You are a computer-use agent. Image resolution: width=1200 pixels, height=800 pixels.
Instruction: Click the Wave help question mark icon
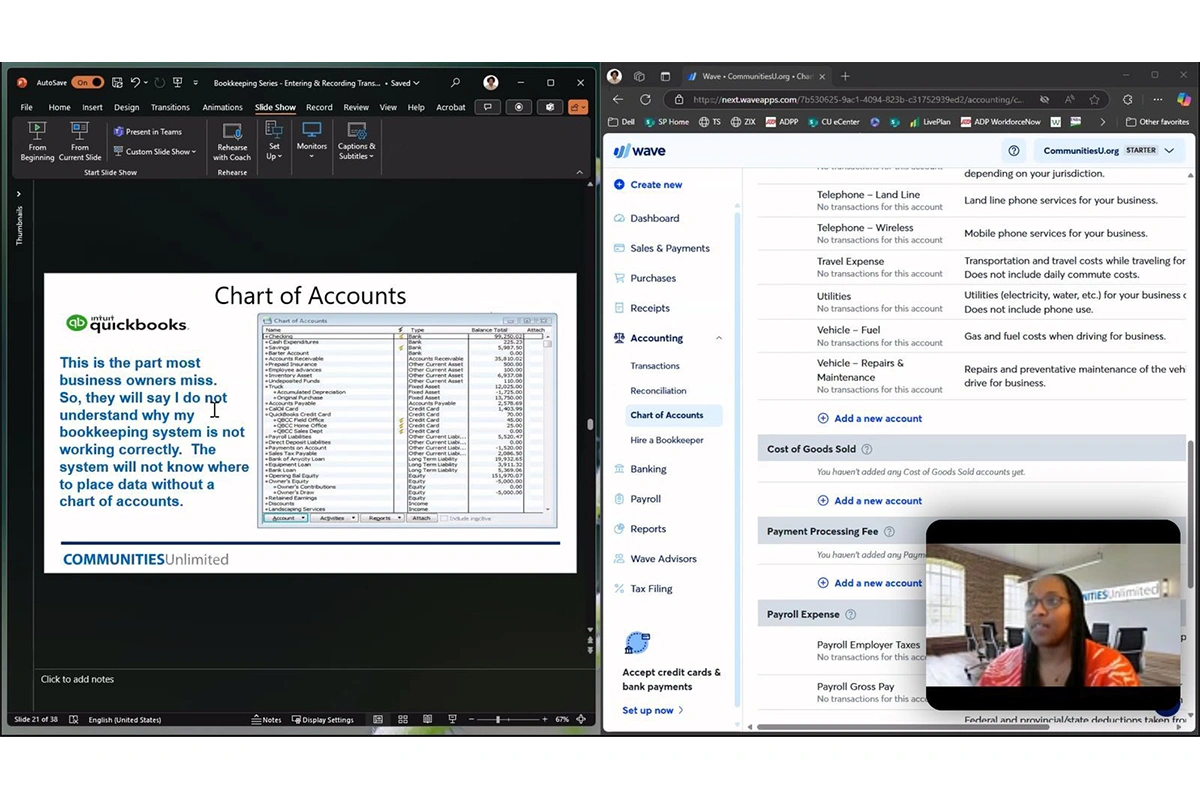pos(1014,151)
